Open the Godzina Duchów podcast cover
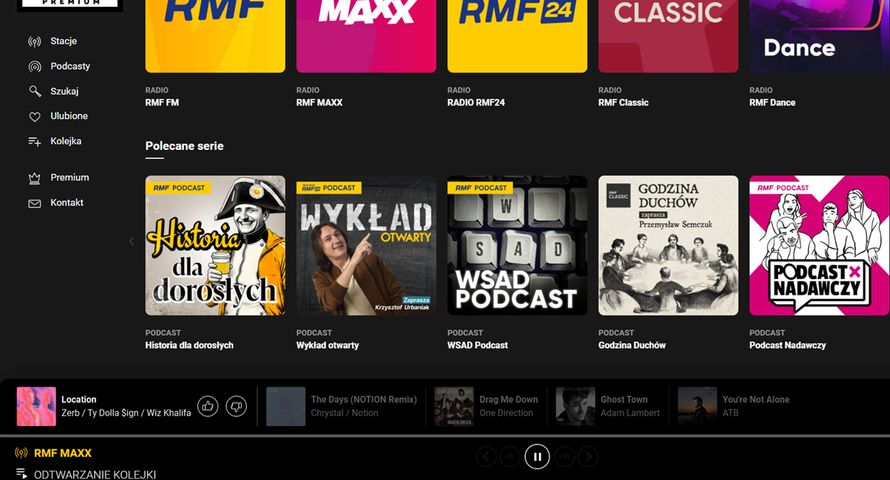The height and width of the screenshot is (480, 890). tap(668, 245)
